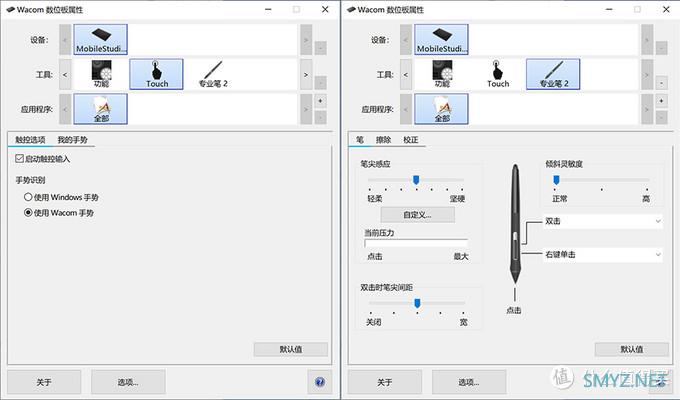The image size is (680, 400).
Task: Click the 当前压力 pressure test bar
Action: coord(416,243)
